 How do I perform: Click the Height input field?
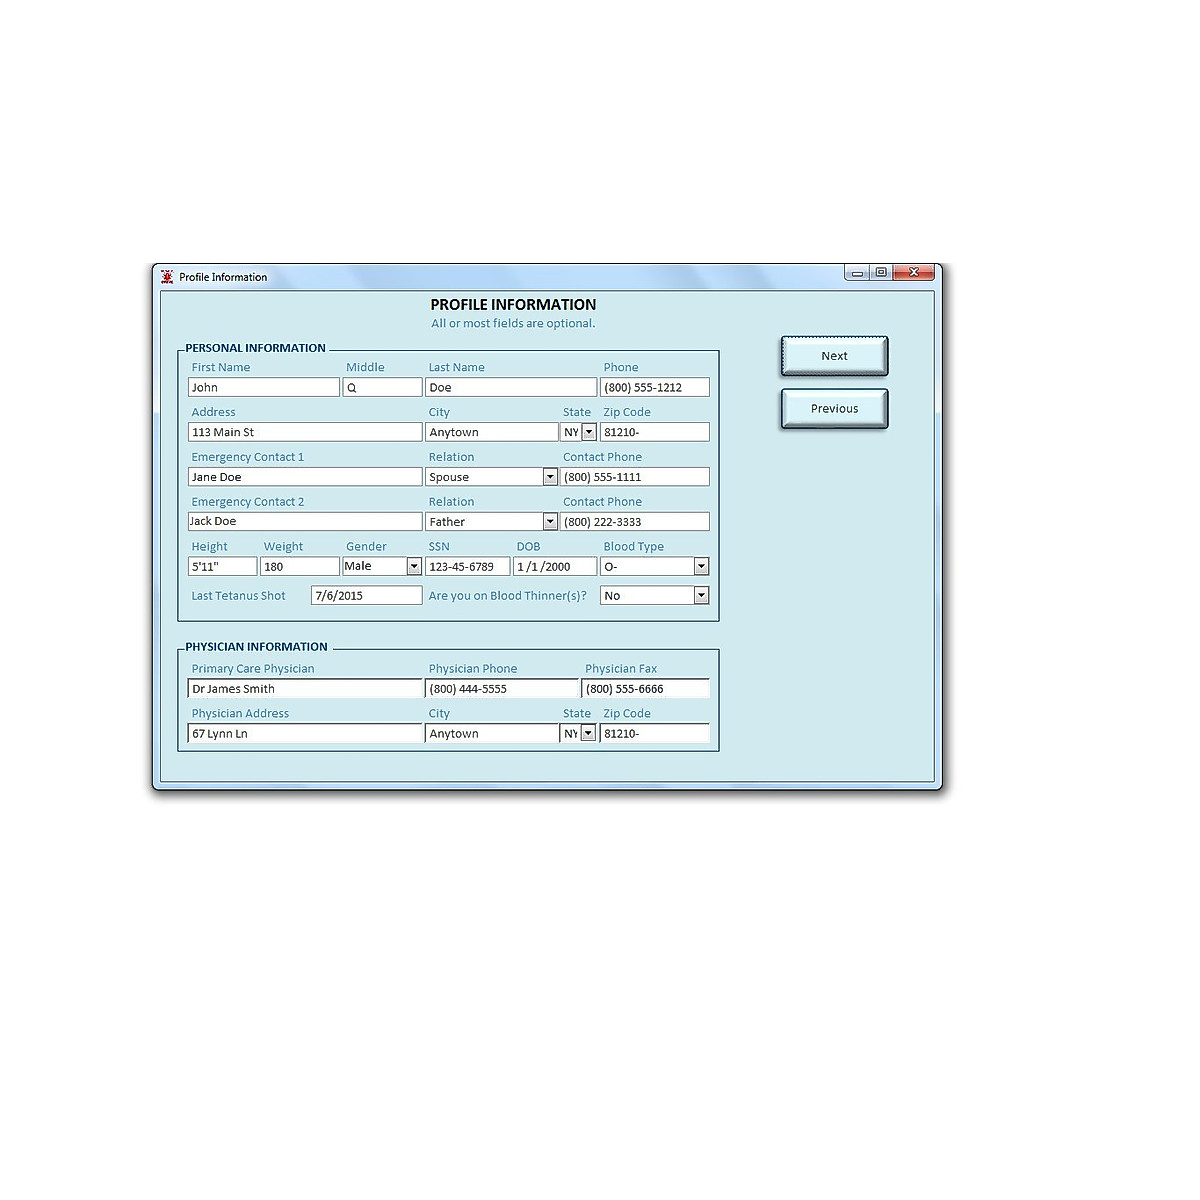click(x=222, y=567)
